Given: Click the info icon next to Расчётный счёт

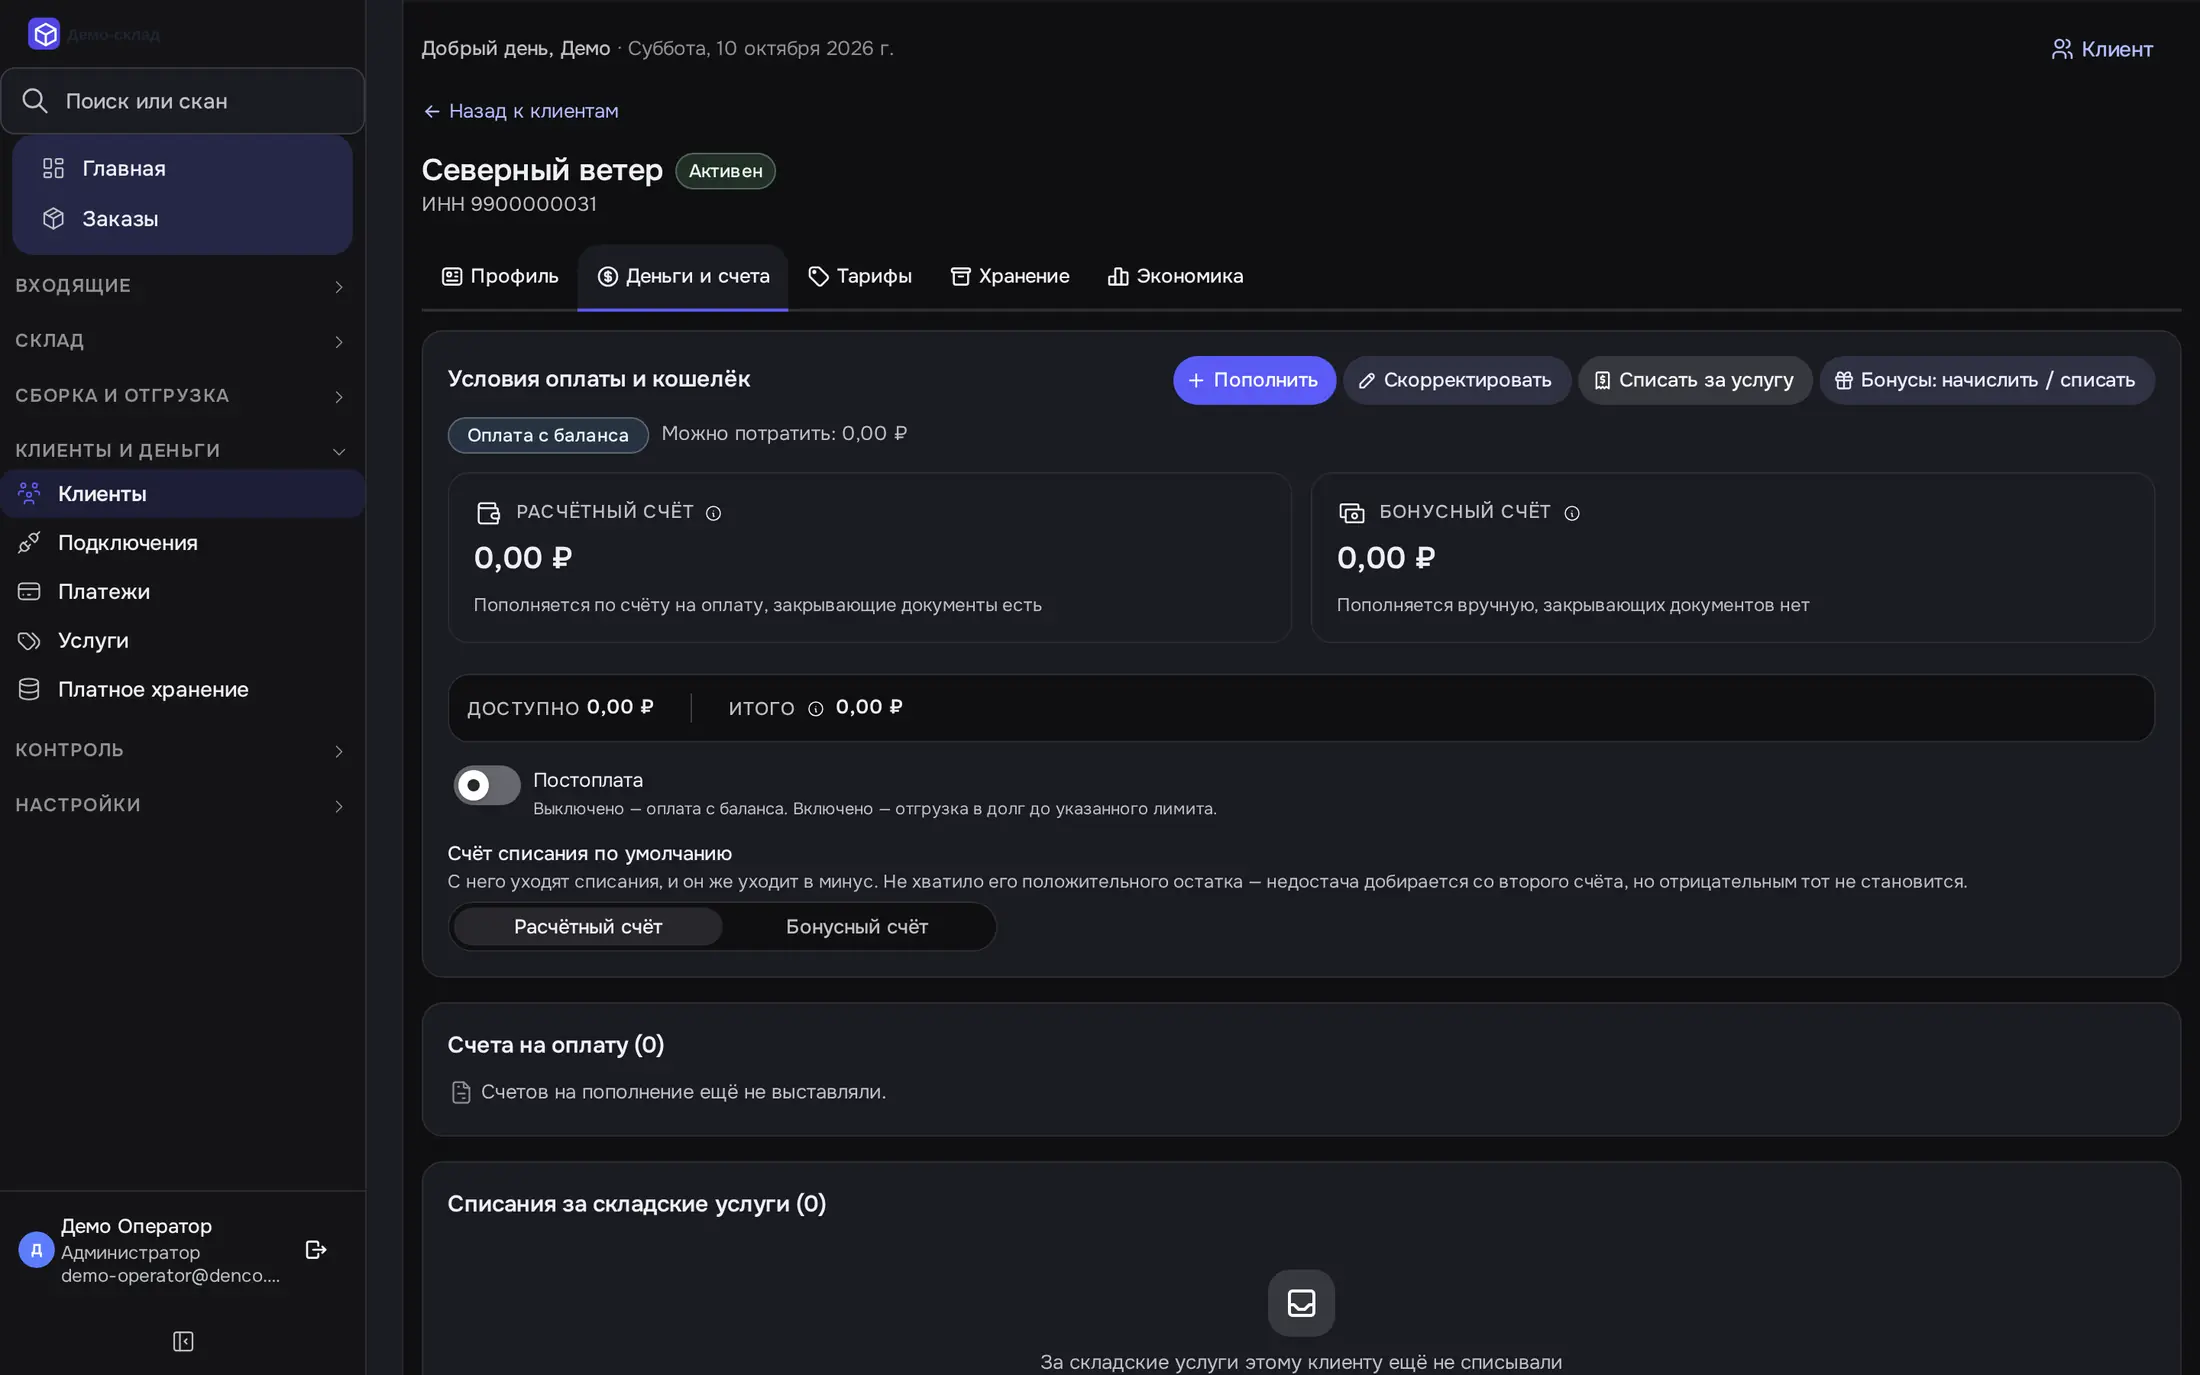Looking at the screenshot, I should point(713,513).
